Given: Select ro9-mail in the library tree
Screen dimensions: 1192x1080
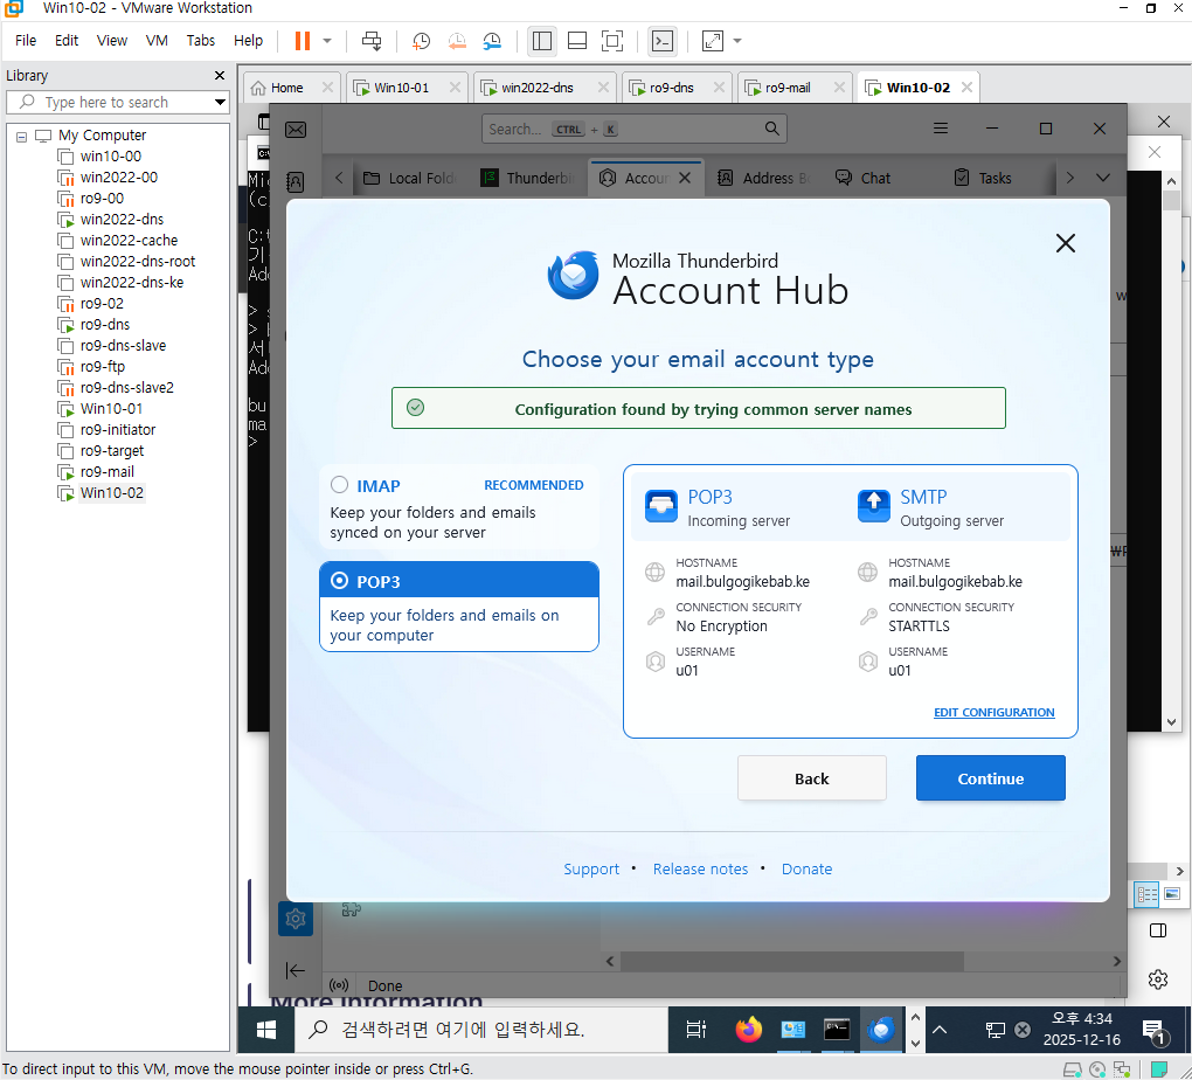Looking at the screenshot, I should pos(106,471).
